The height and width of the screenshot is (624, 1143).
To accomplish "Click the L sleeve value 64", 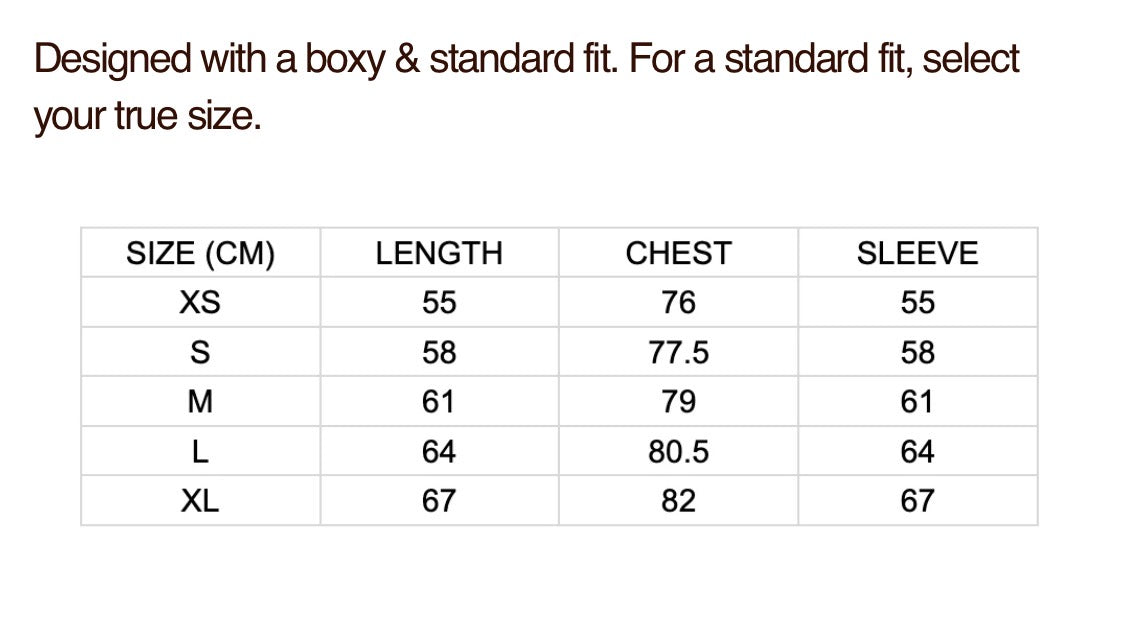I will [x=917, y=451].
